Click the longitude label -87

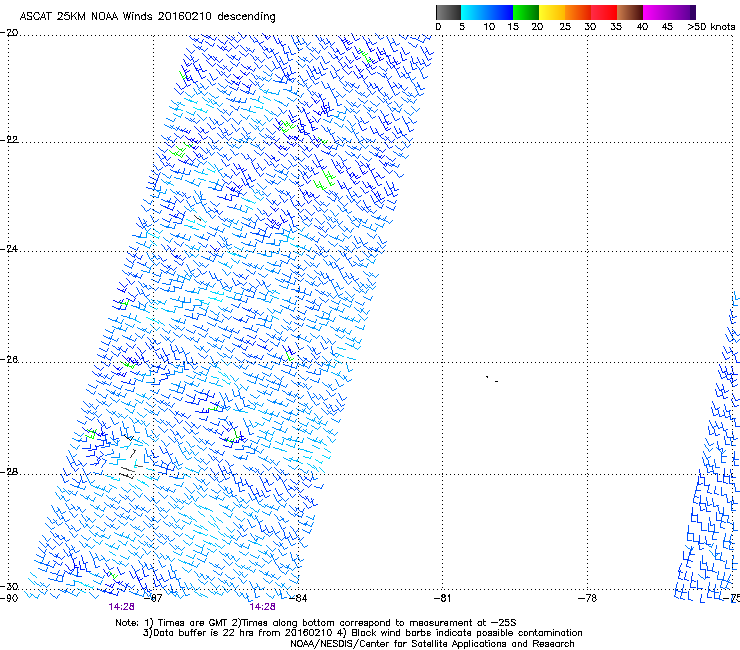coord(153,599)
